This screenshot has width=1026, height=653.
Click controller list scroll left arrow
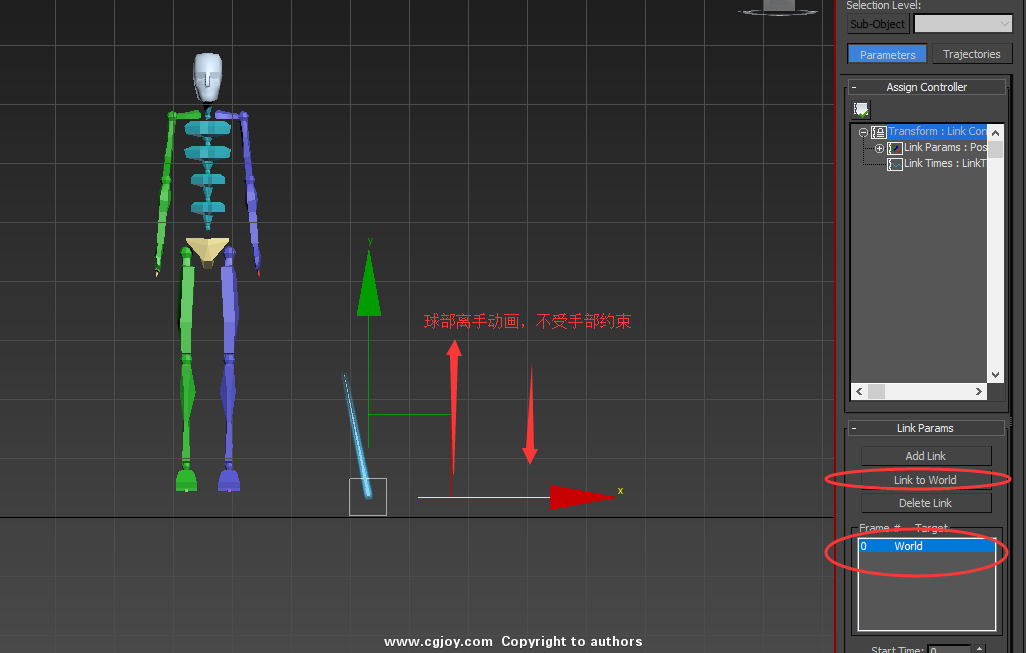click(859, 391)
